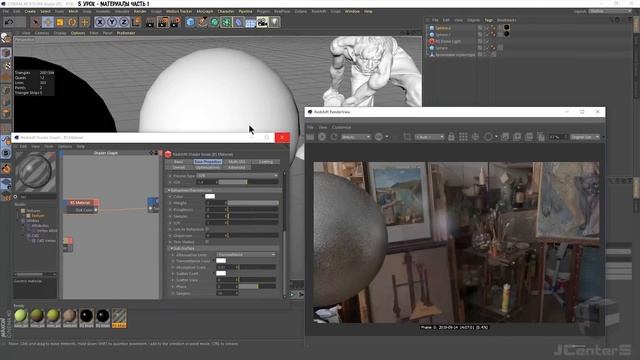Toggle lock icon in RenderView toolbar
This screenshot has height=360, width=640.
[451, 137]
